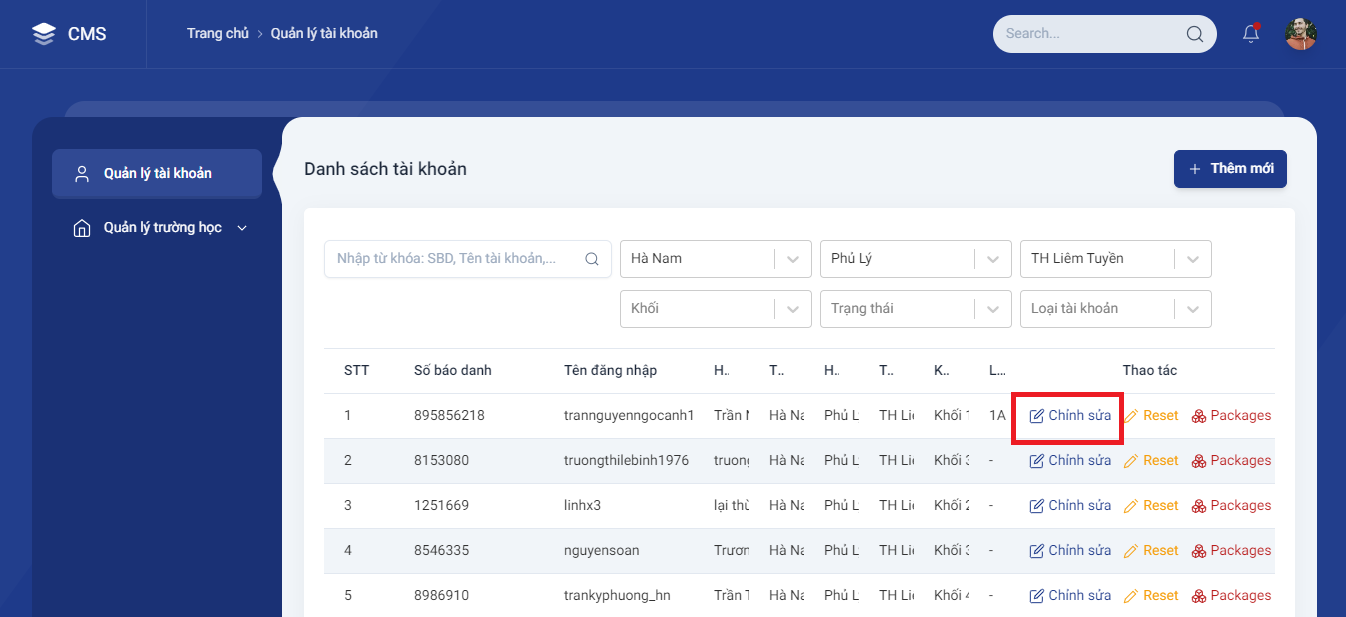Image resolution: width=1346 pixels, height=617 pixels.
Task: Open Packages for linhx3 row
Action: click(1231, 506)
